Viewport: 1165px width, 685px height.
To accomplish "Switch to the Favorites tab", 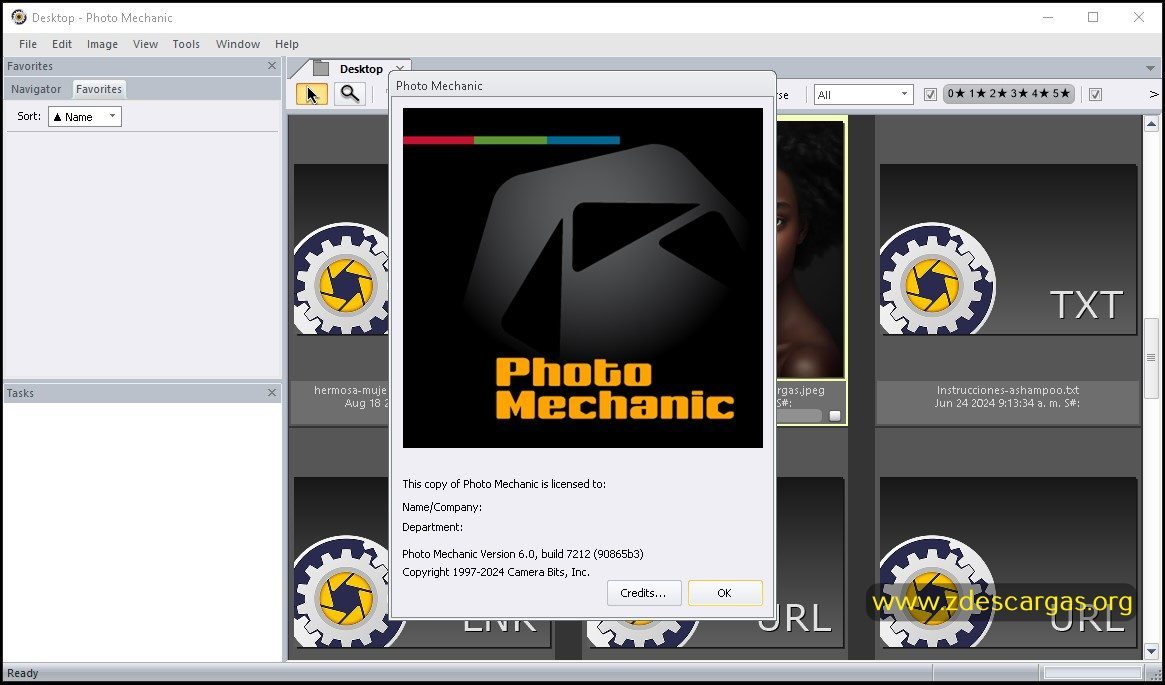I will point(99,89).
